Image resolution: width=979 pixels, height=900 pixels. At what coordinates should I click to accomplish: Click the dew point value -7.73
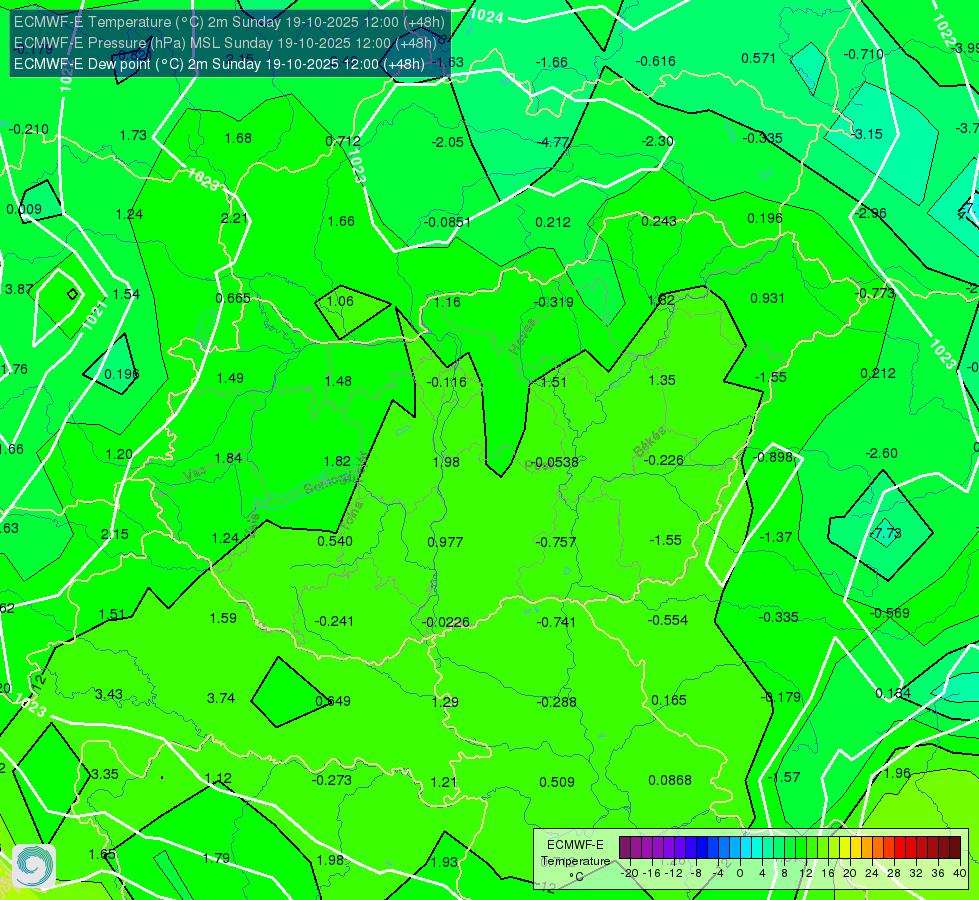pyautogui.click(x=886, y=533)
